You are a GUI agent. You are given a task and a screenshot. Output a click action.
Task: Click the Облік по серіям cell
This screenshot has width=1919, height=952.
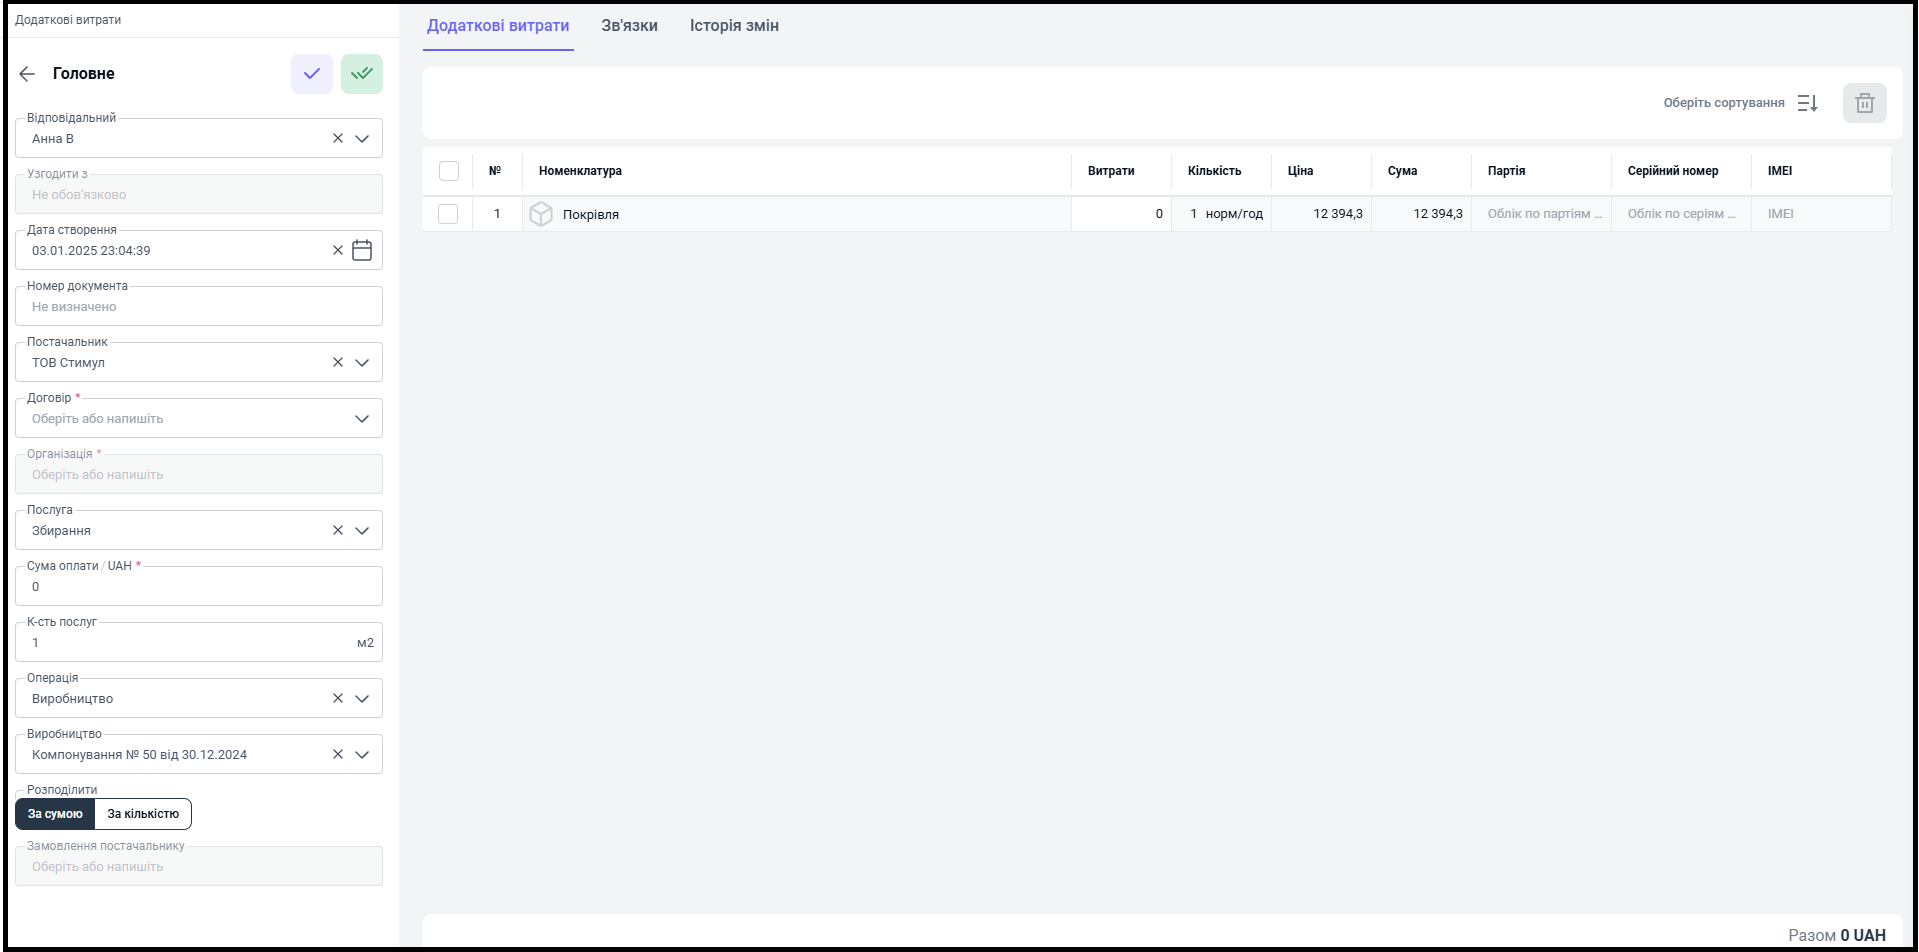[1681, 214]
